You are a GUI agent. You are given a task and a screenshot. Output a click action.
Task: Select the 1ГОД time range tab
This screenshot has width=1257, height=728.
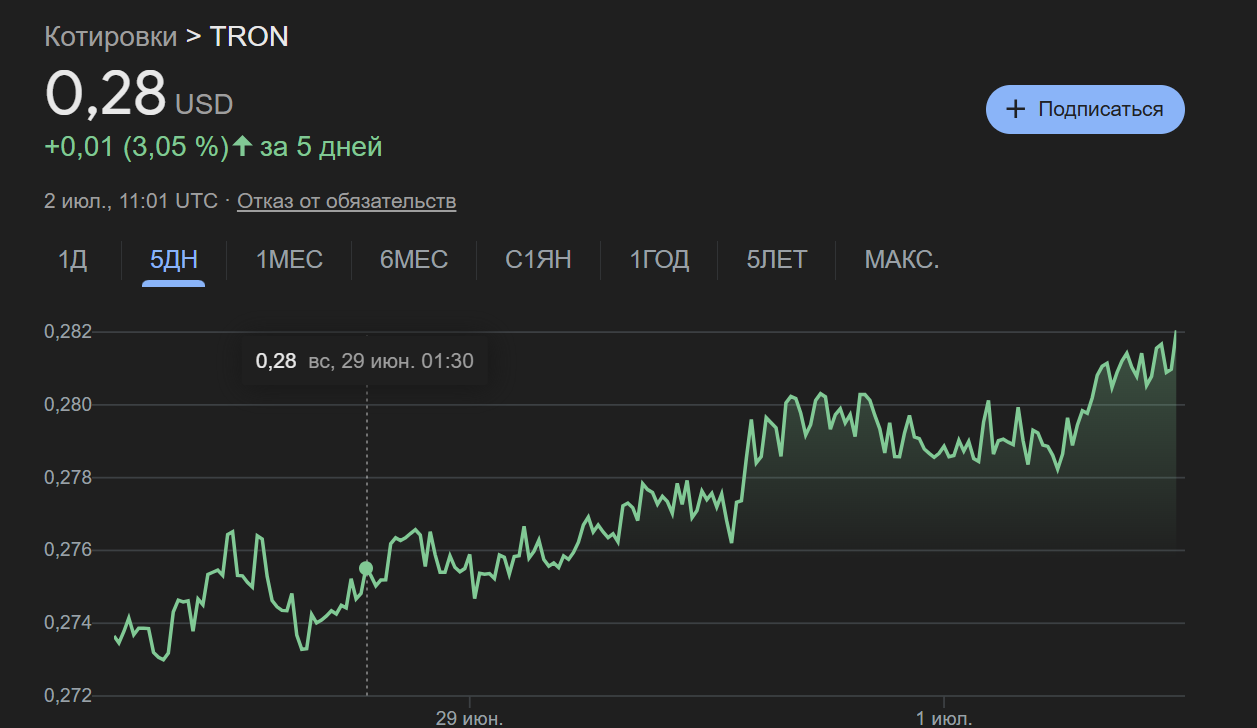tap(659, 261)
